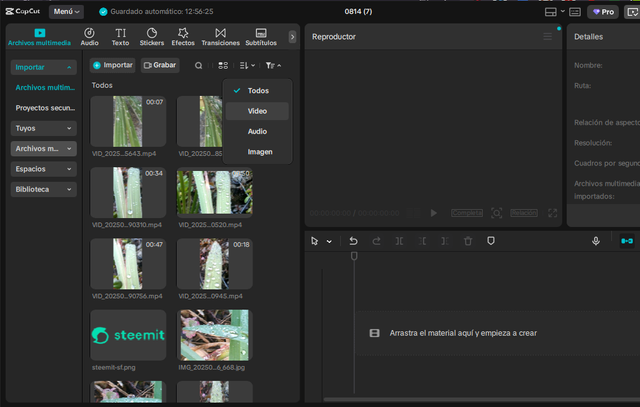Select the VID_2025...0520.mp4 thumbnail
The image size is (640, 407).
[x=214, y=193]
